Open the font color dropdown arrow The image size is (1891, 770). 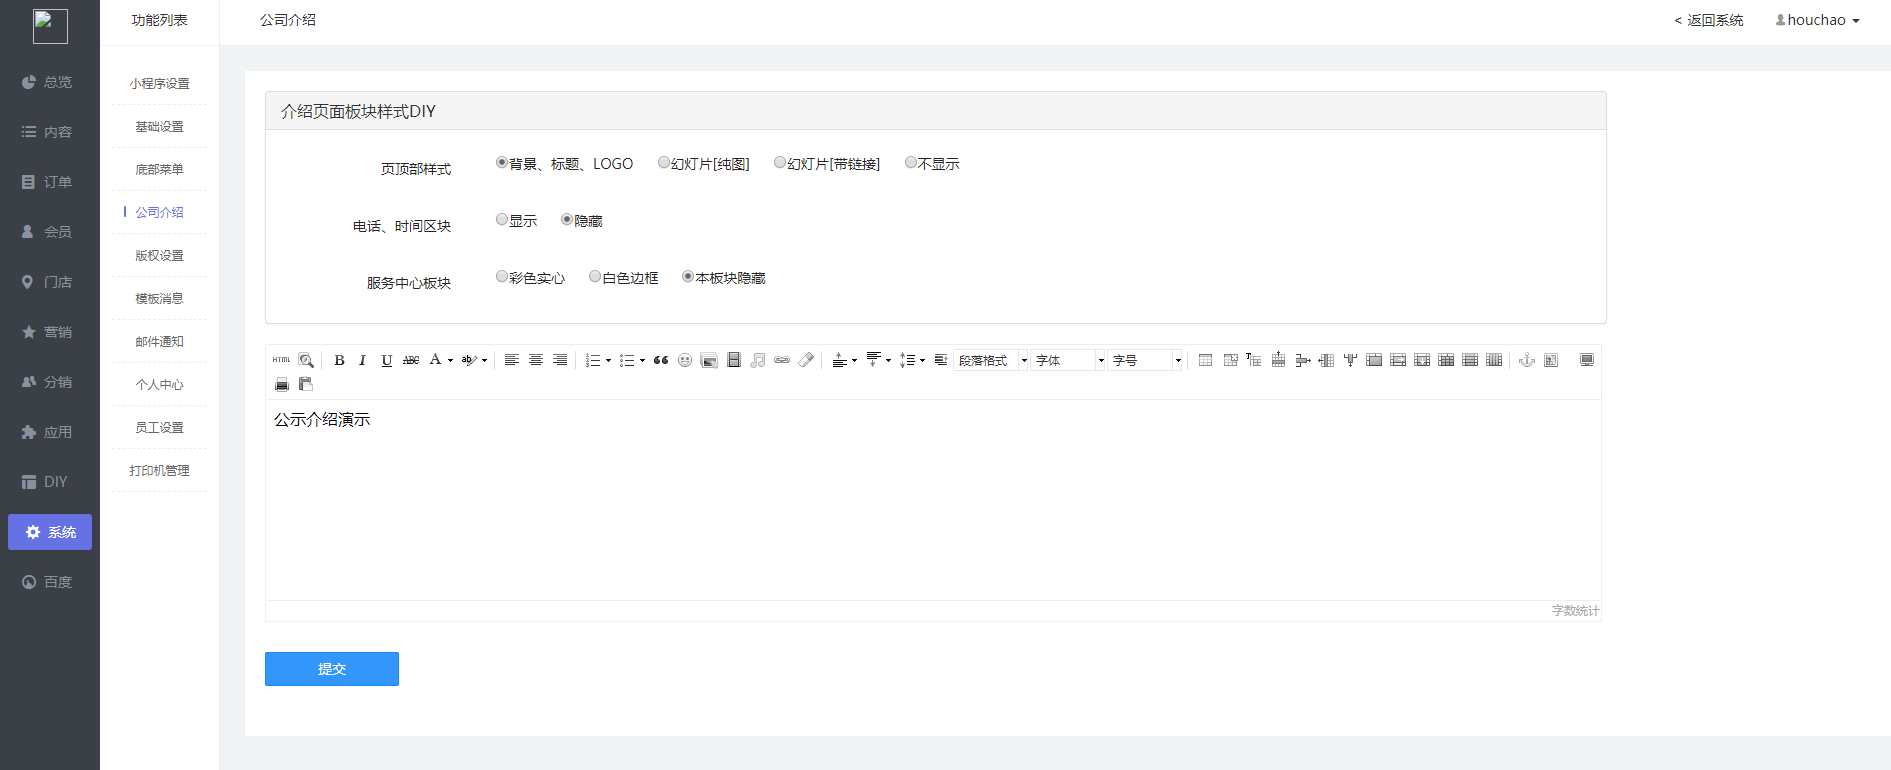(x=451, y=360)
